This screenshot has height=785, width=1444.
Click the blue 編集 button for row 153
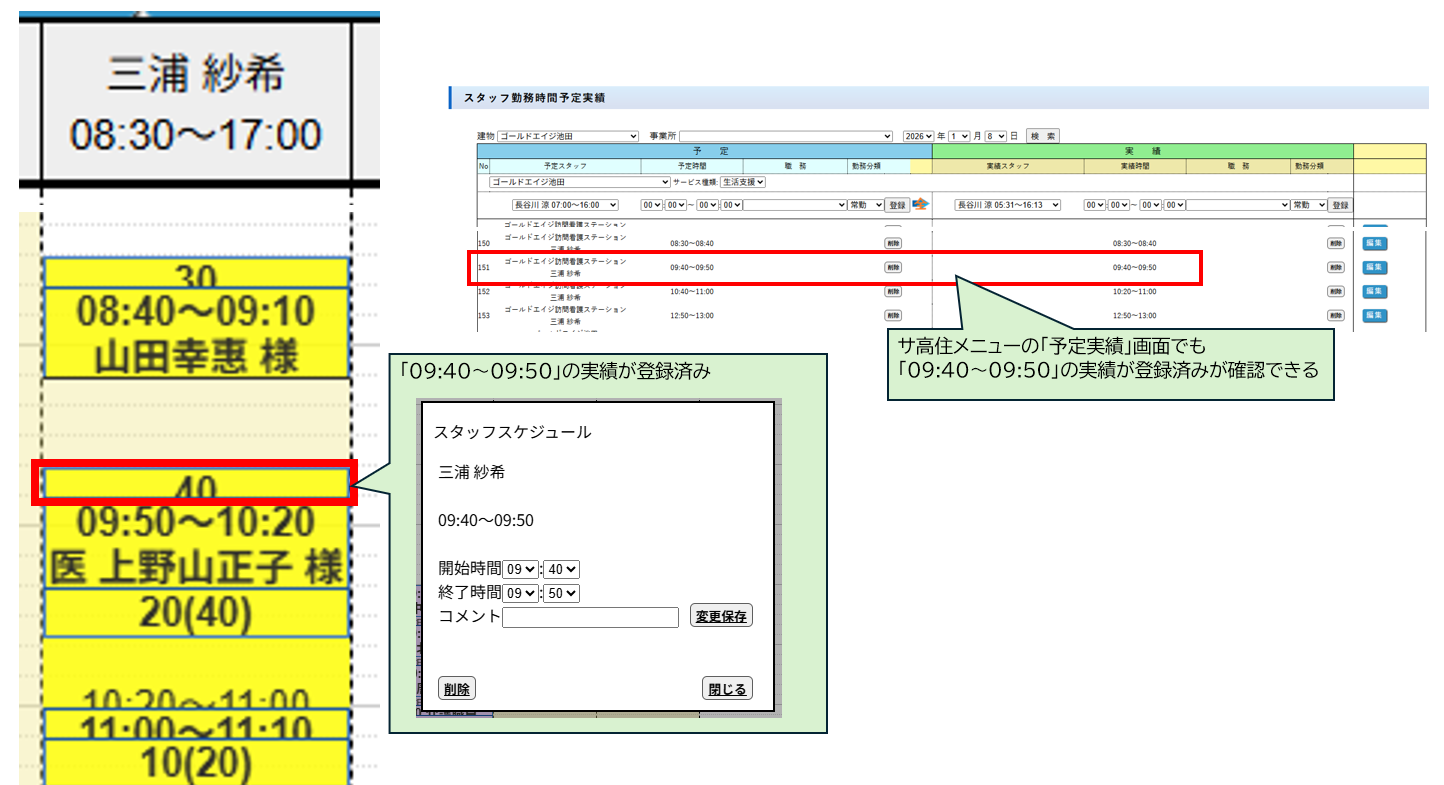click(1375, 315)
